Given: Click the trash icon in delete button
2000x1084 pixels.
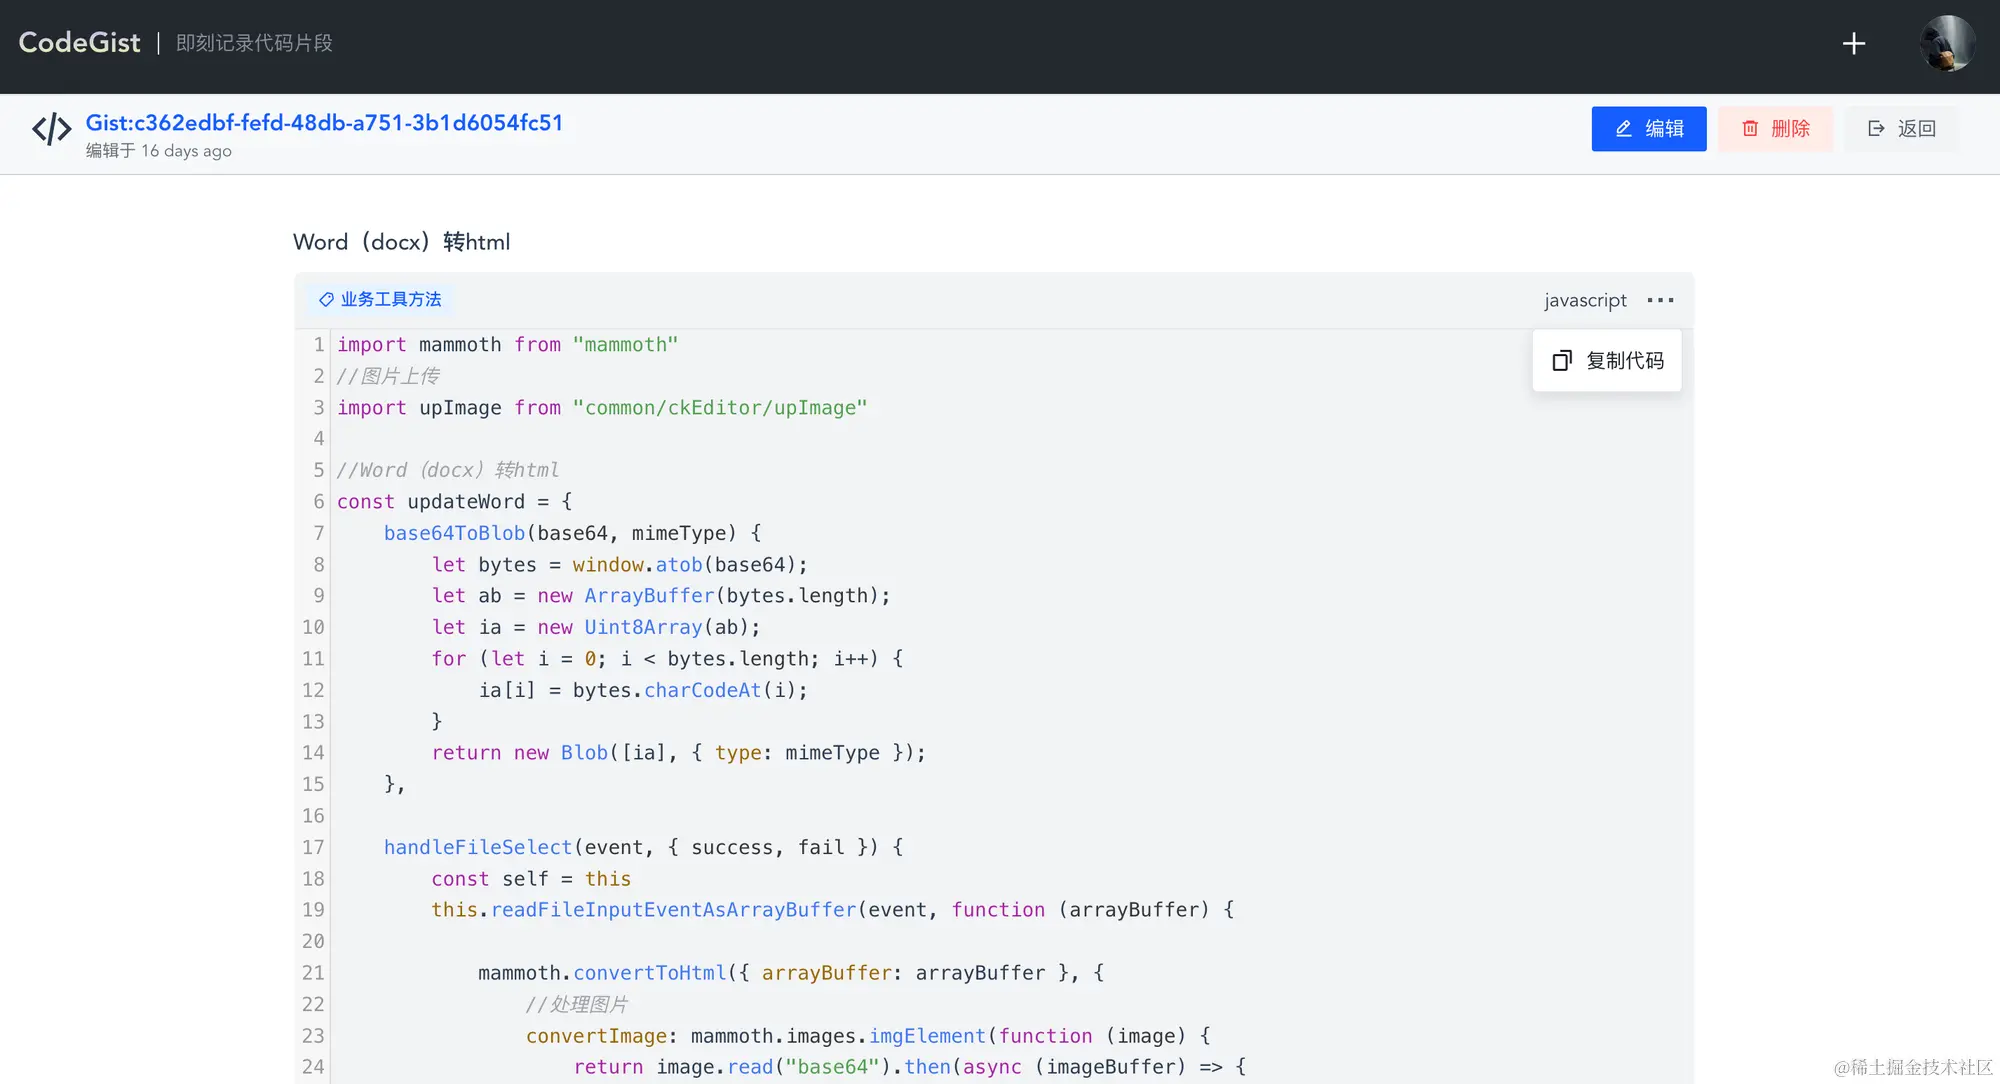Looking at the screenshot, I should (1750, 129).
